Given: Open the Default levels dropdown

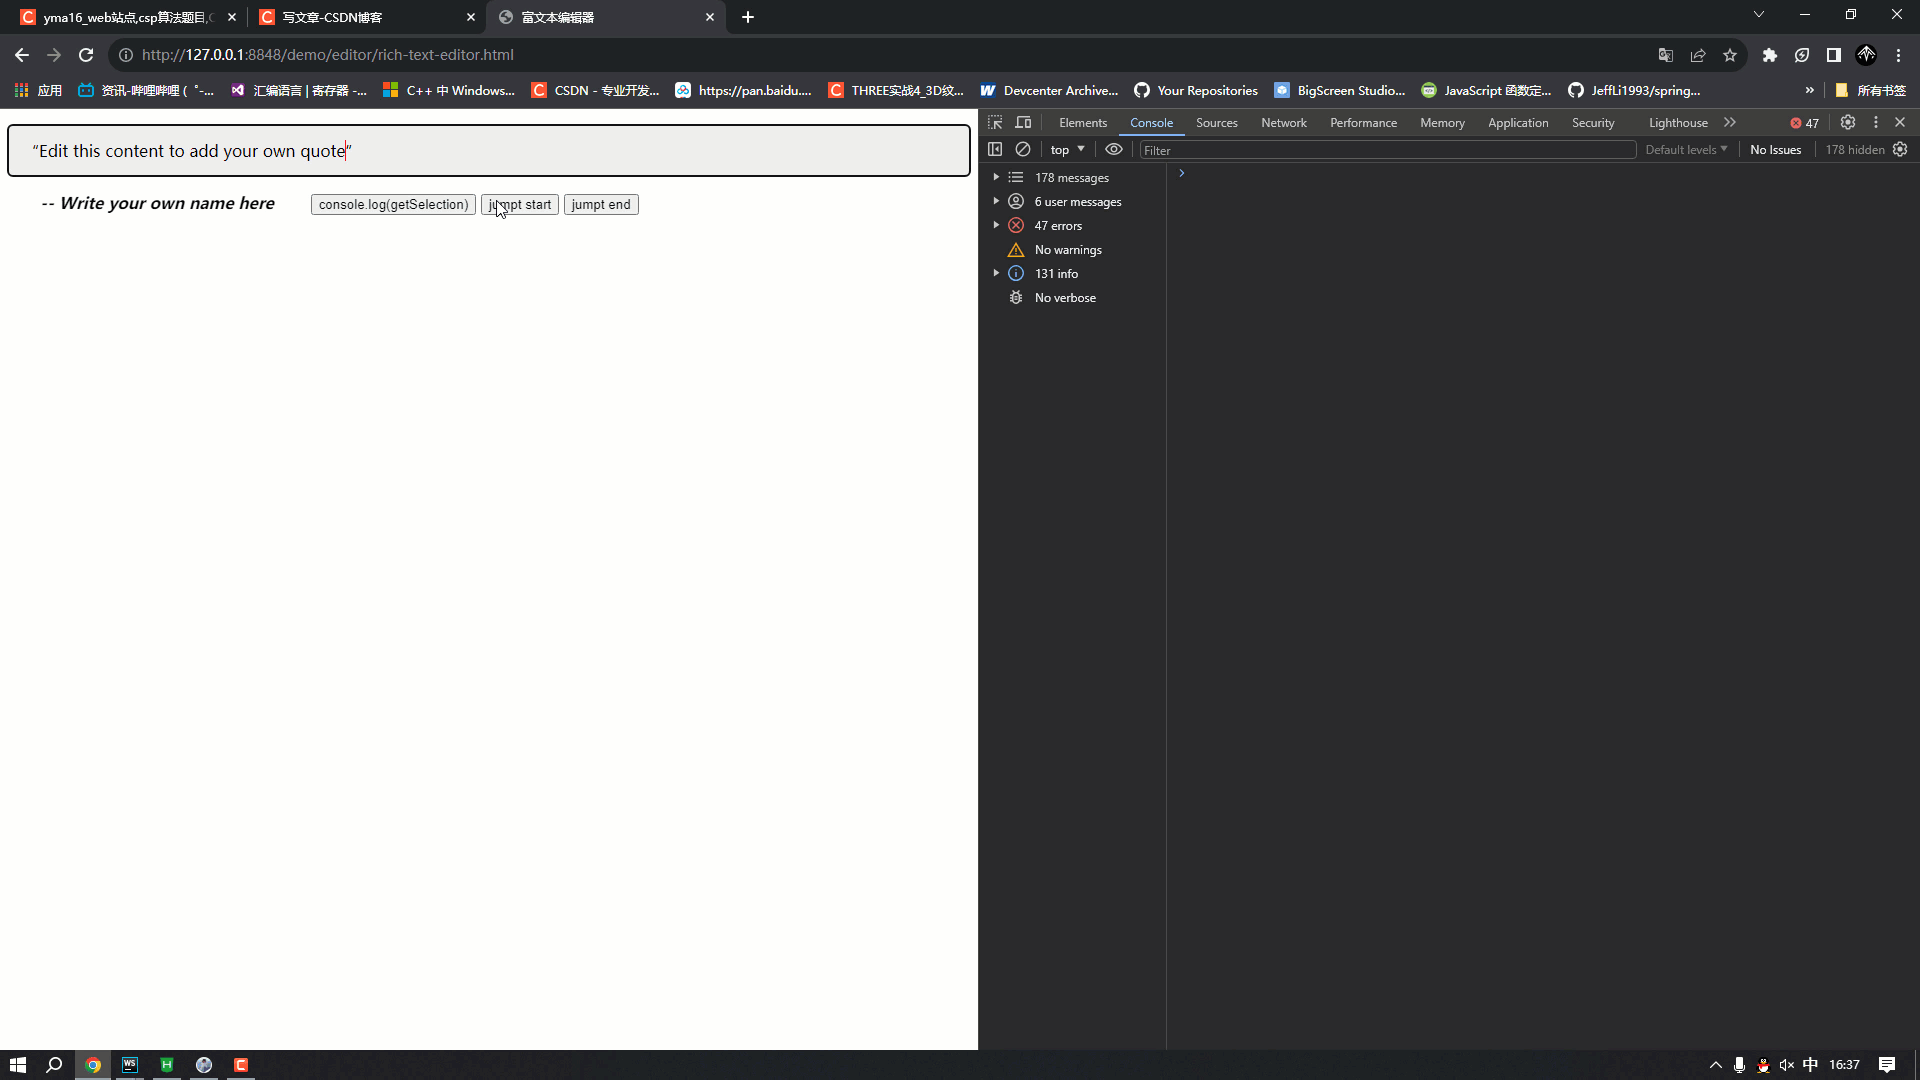Looking at the screenshot, I should click(x=1685, y=149).
